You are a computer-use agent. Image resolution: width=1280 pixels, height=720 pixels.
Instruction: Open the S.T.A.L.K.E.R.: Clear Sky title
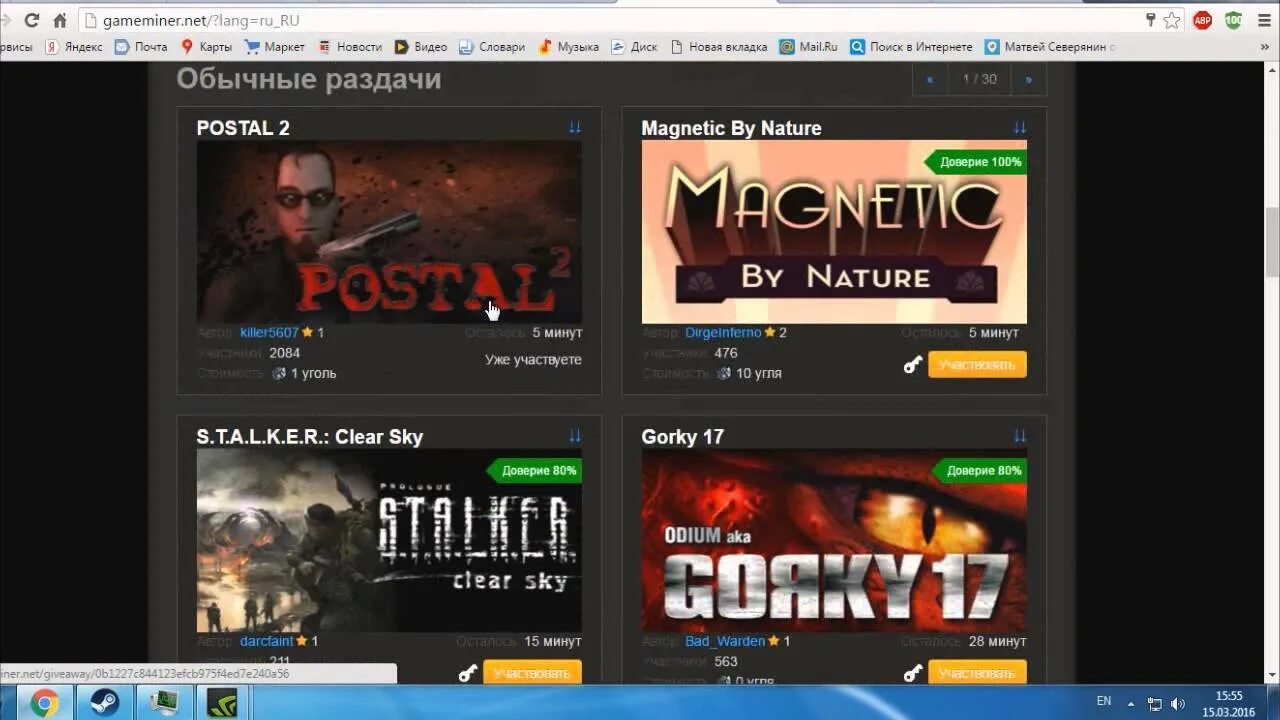pyautogui.click(x=310, y=437)
